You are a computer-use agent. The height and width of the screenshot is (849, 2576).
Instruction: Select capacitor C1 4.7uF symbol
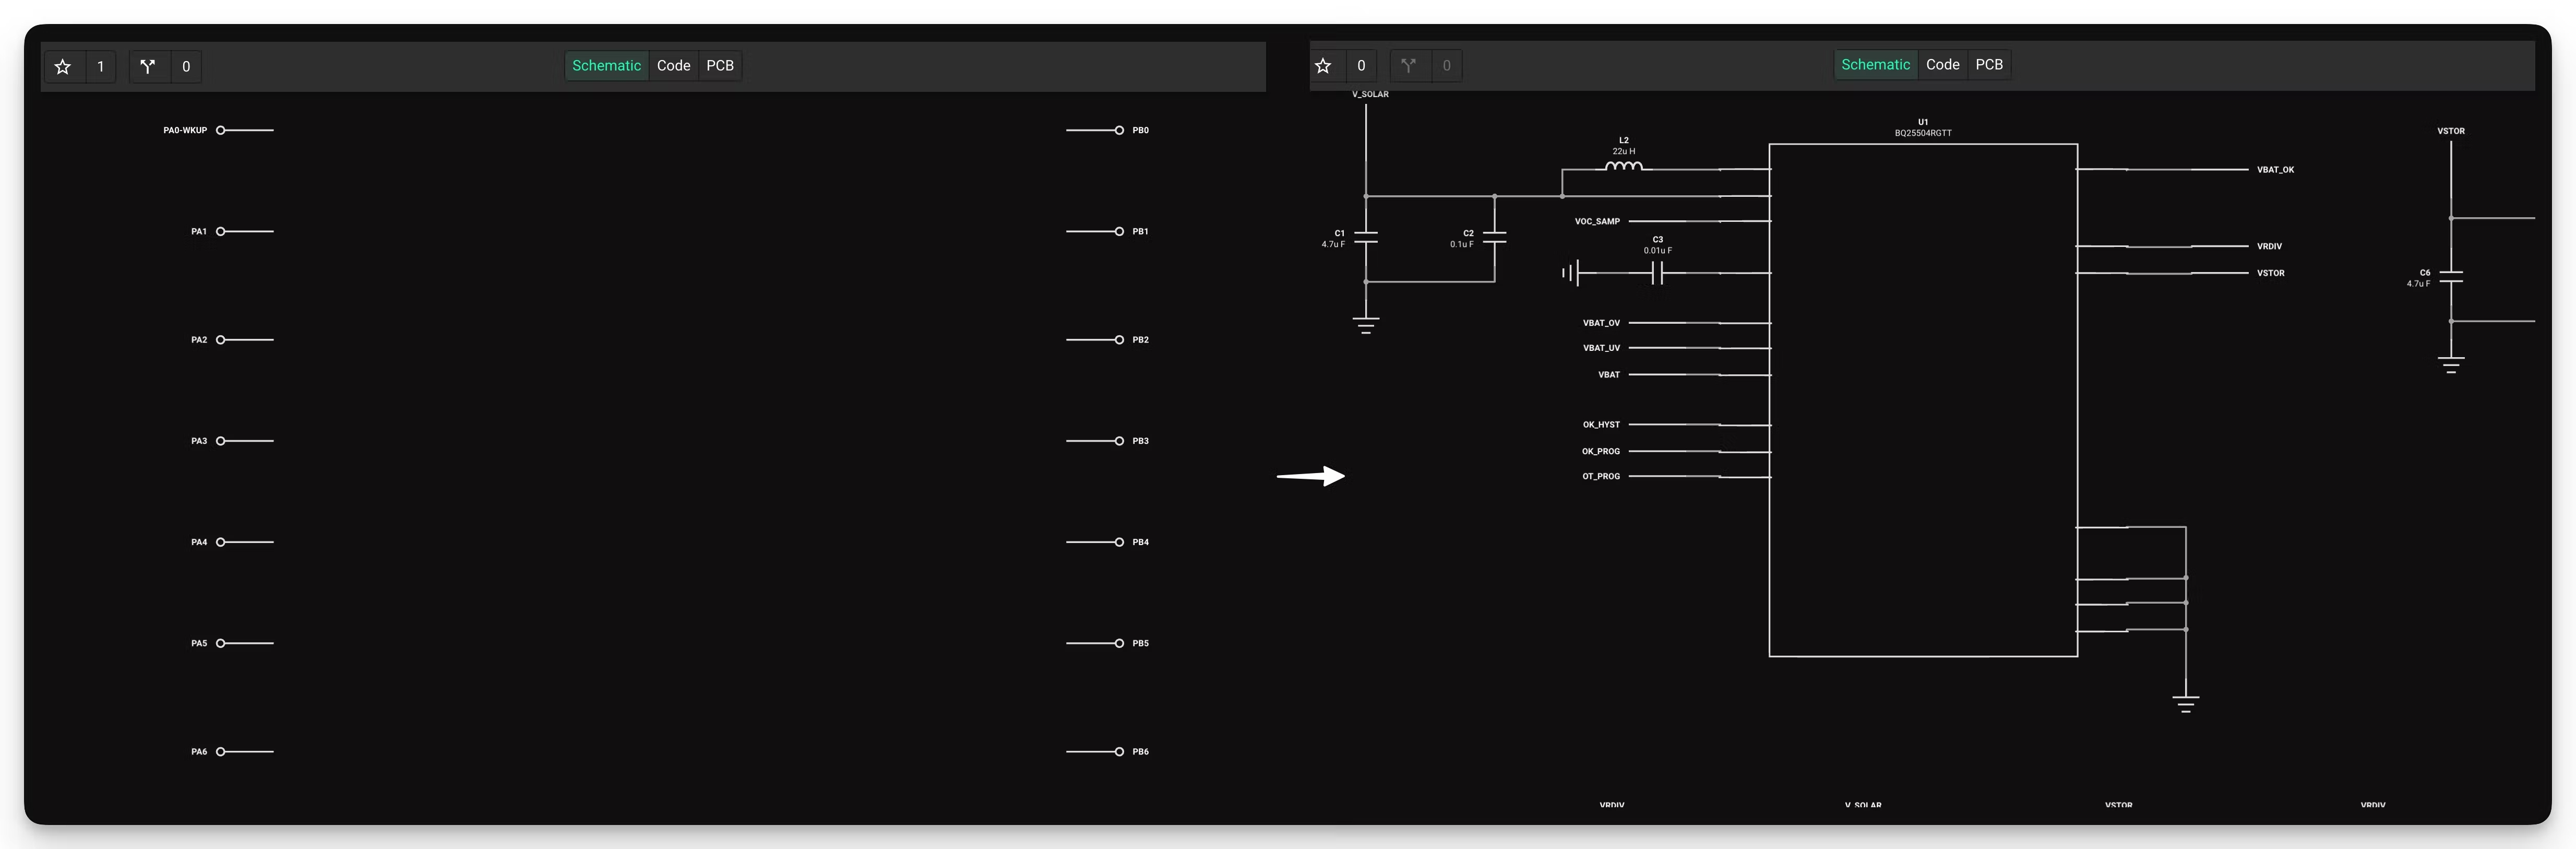point(1366,238)
